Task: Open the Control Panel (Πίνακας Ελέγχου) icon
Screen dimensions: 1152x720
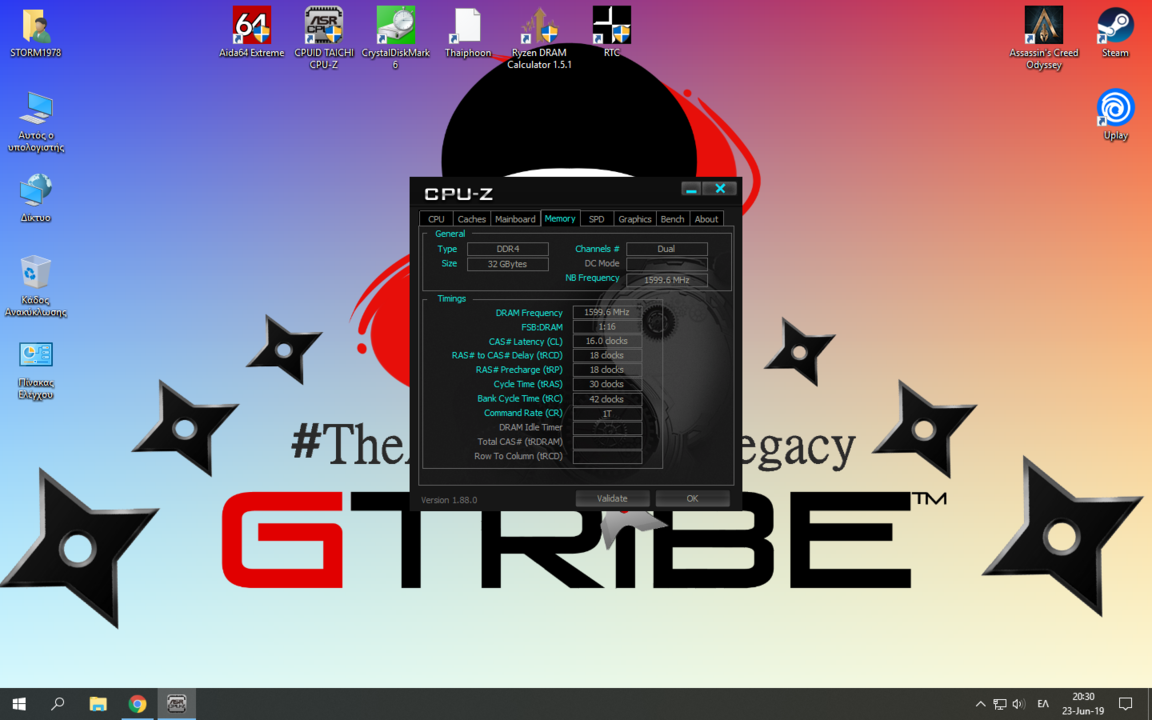Action: point(35,370)
